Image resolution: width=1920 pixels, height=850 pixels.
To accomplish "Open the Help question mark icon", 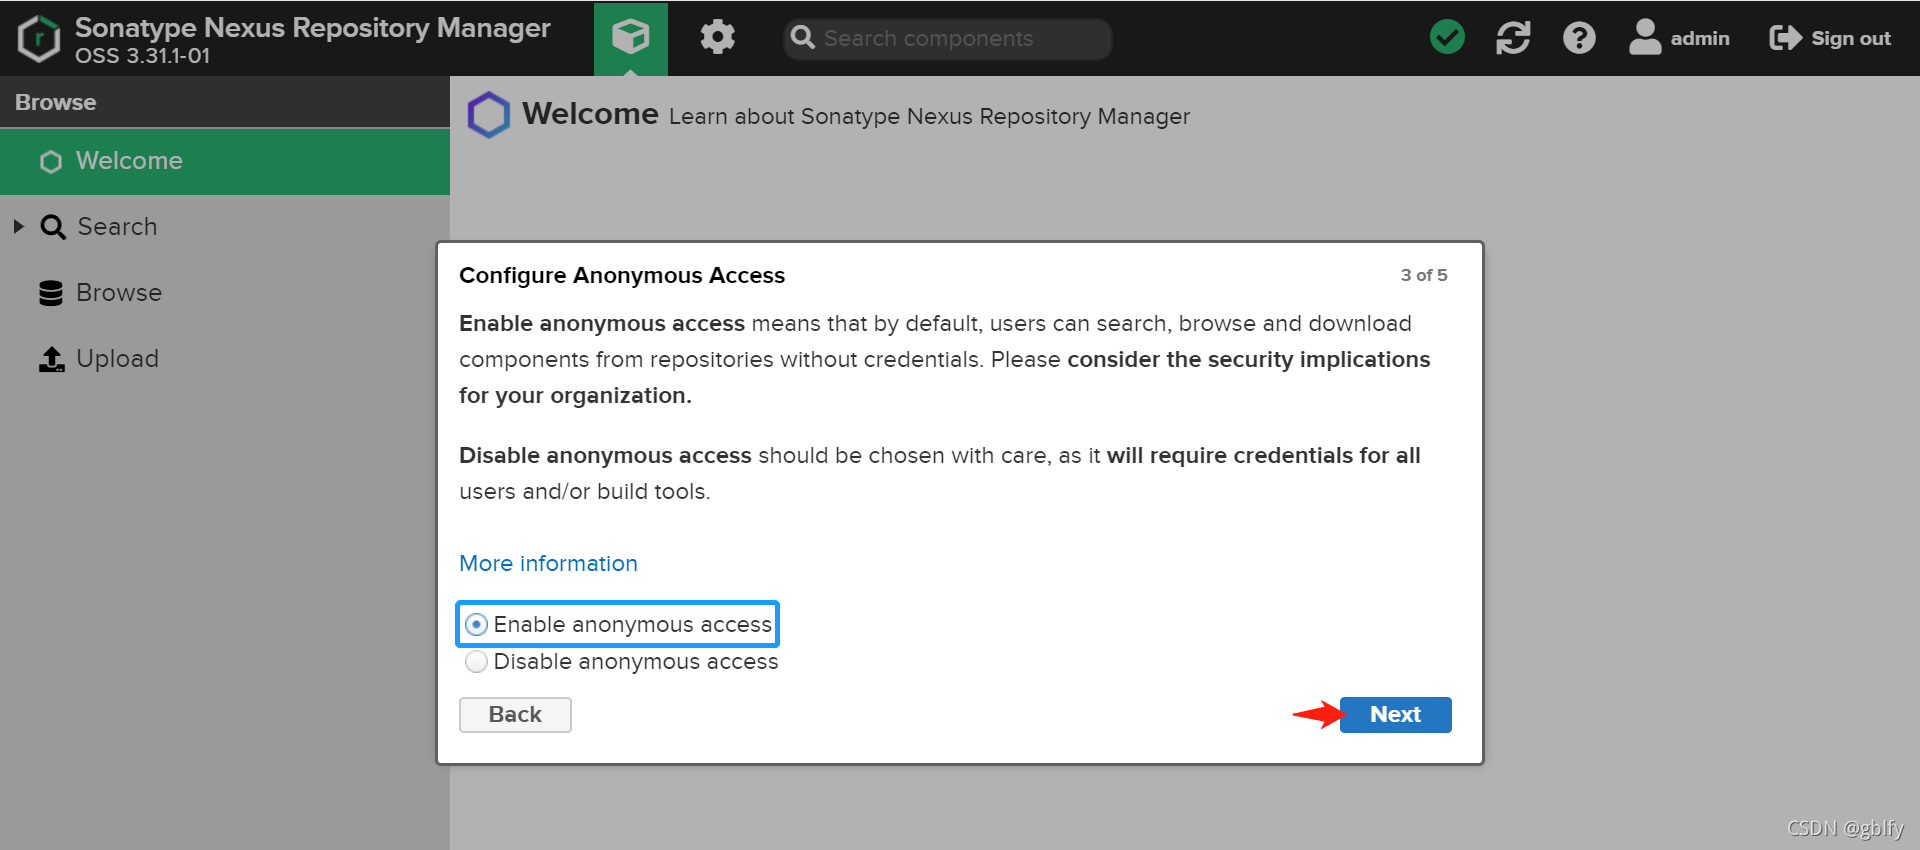I will [1579, 38].
